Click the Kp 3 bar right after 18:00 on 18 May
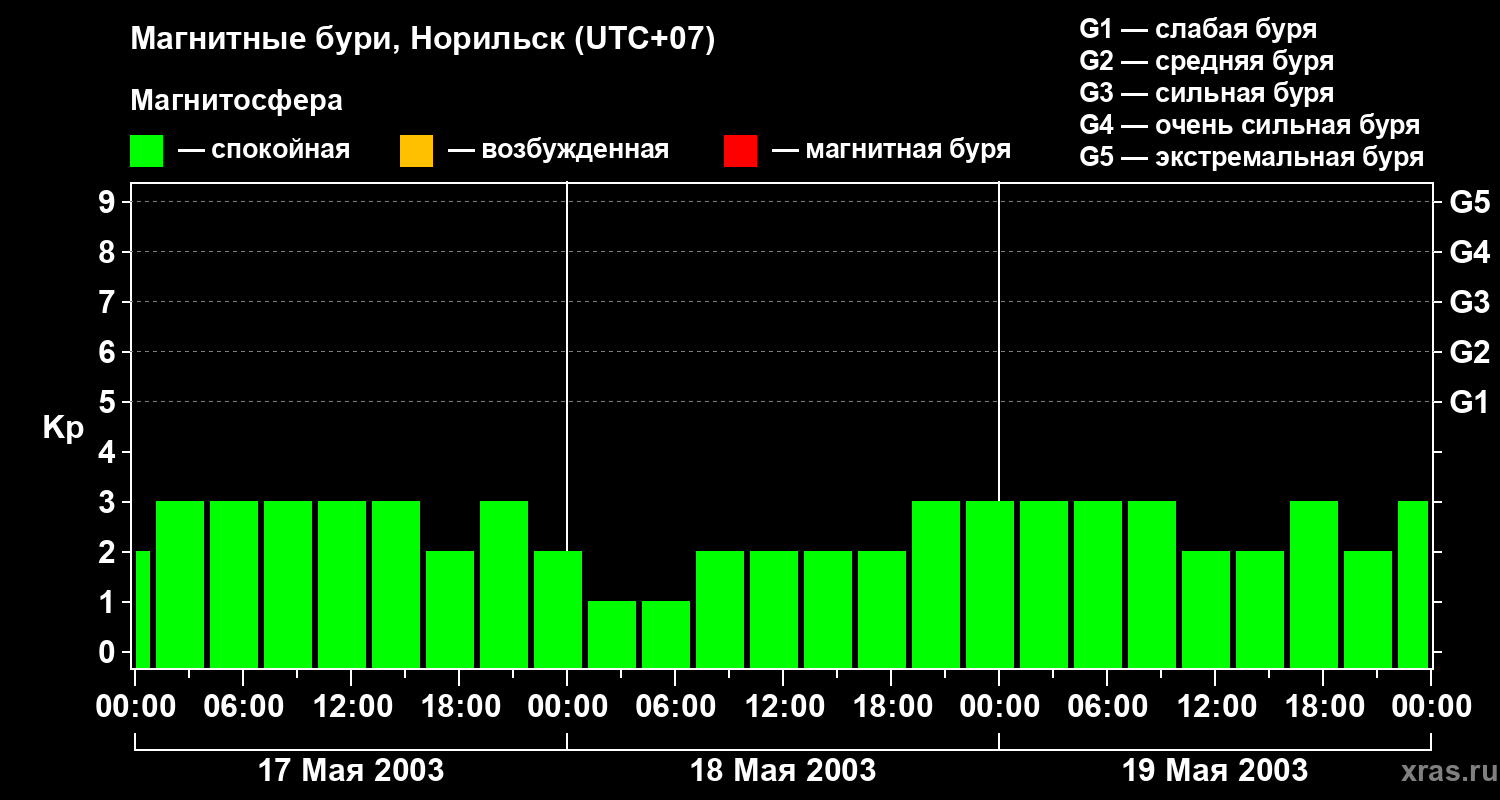 coord(936,584)
